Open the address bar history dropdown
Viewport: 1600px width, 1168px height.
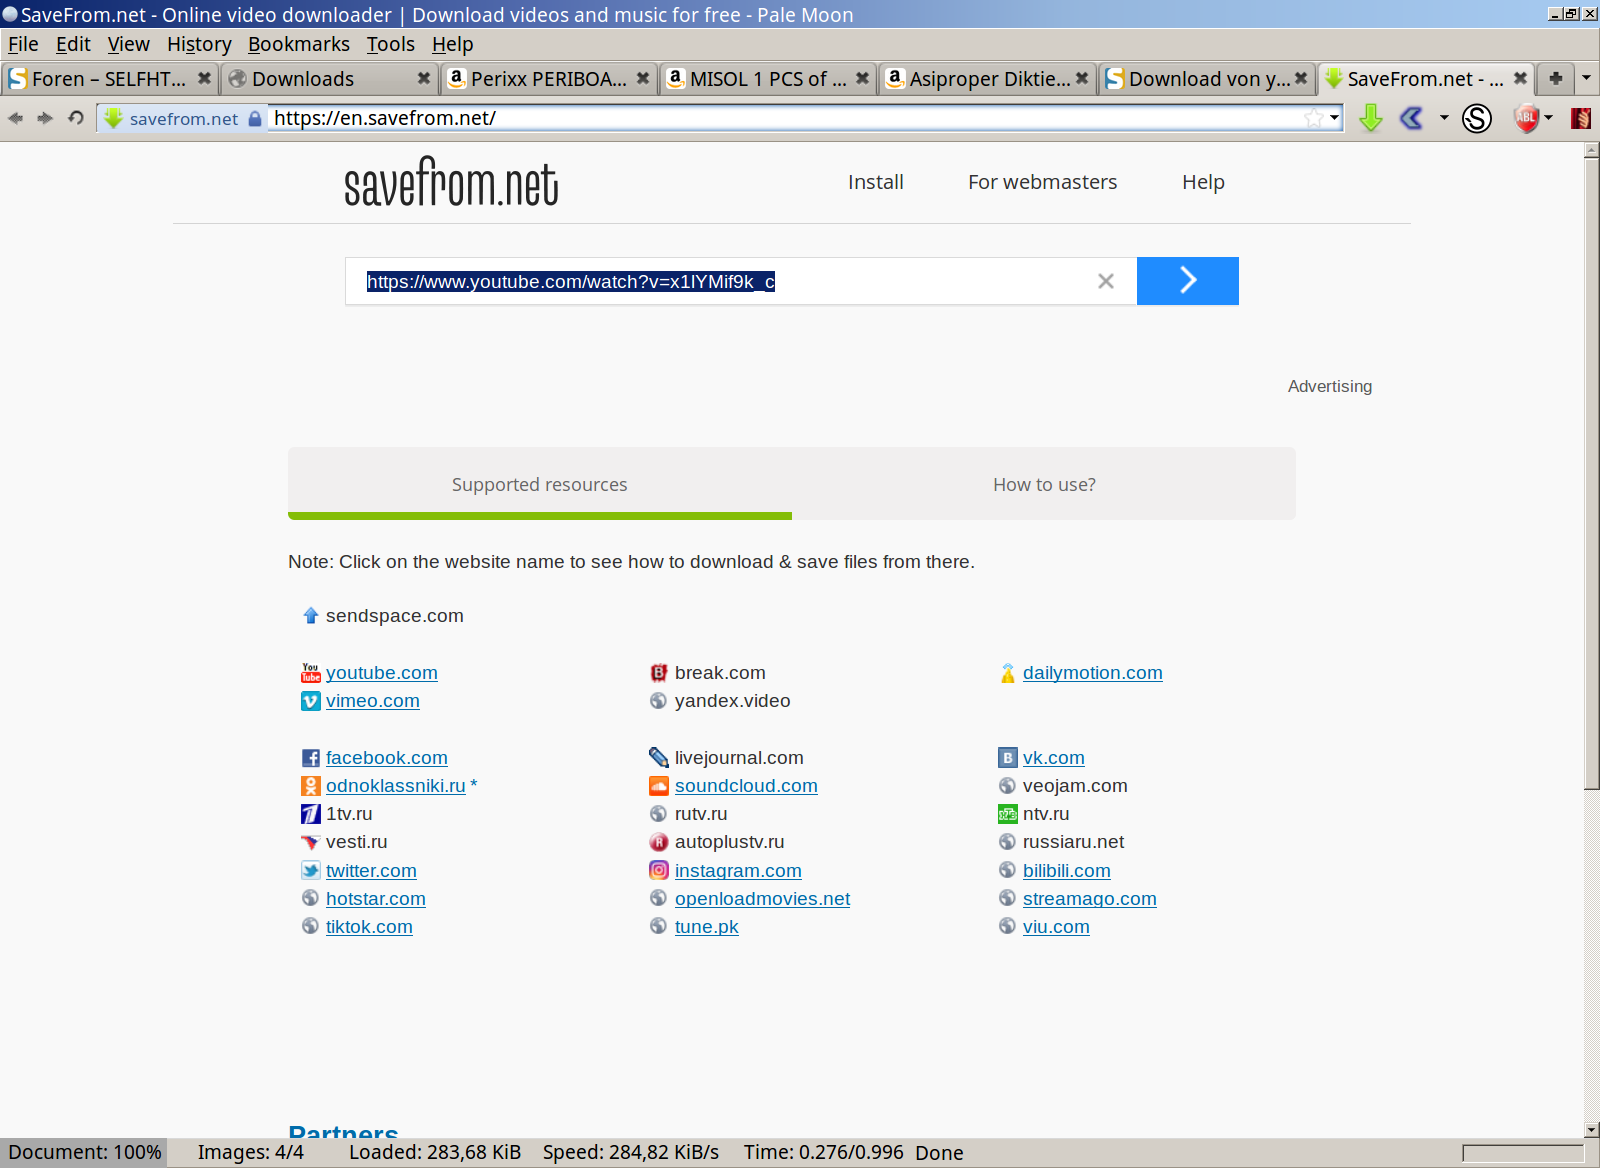1334,117
